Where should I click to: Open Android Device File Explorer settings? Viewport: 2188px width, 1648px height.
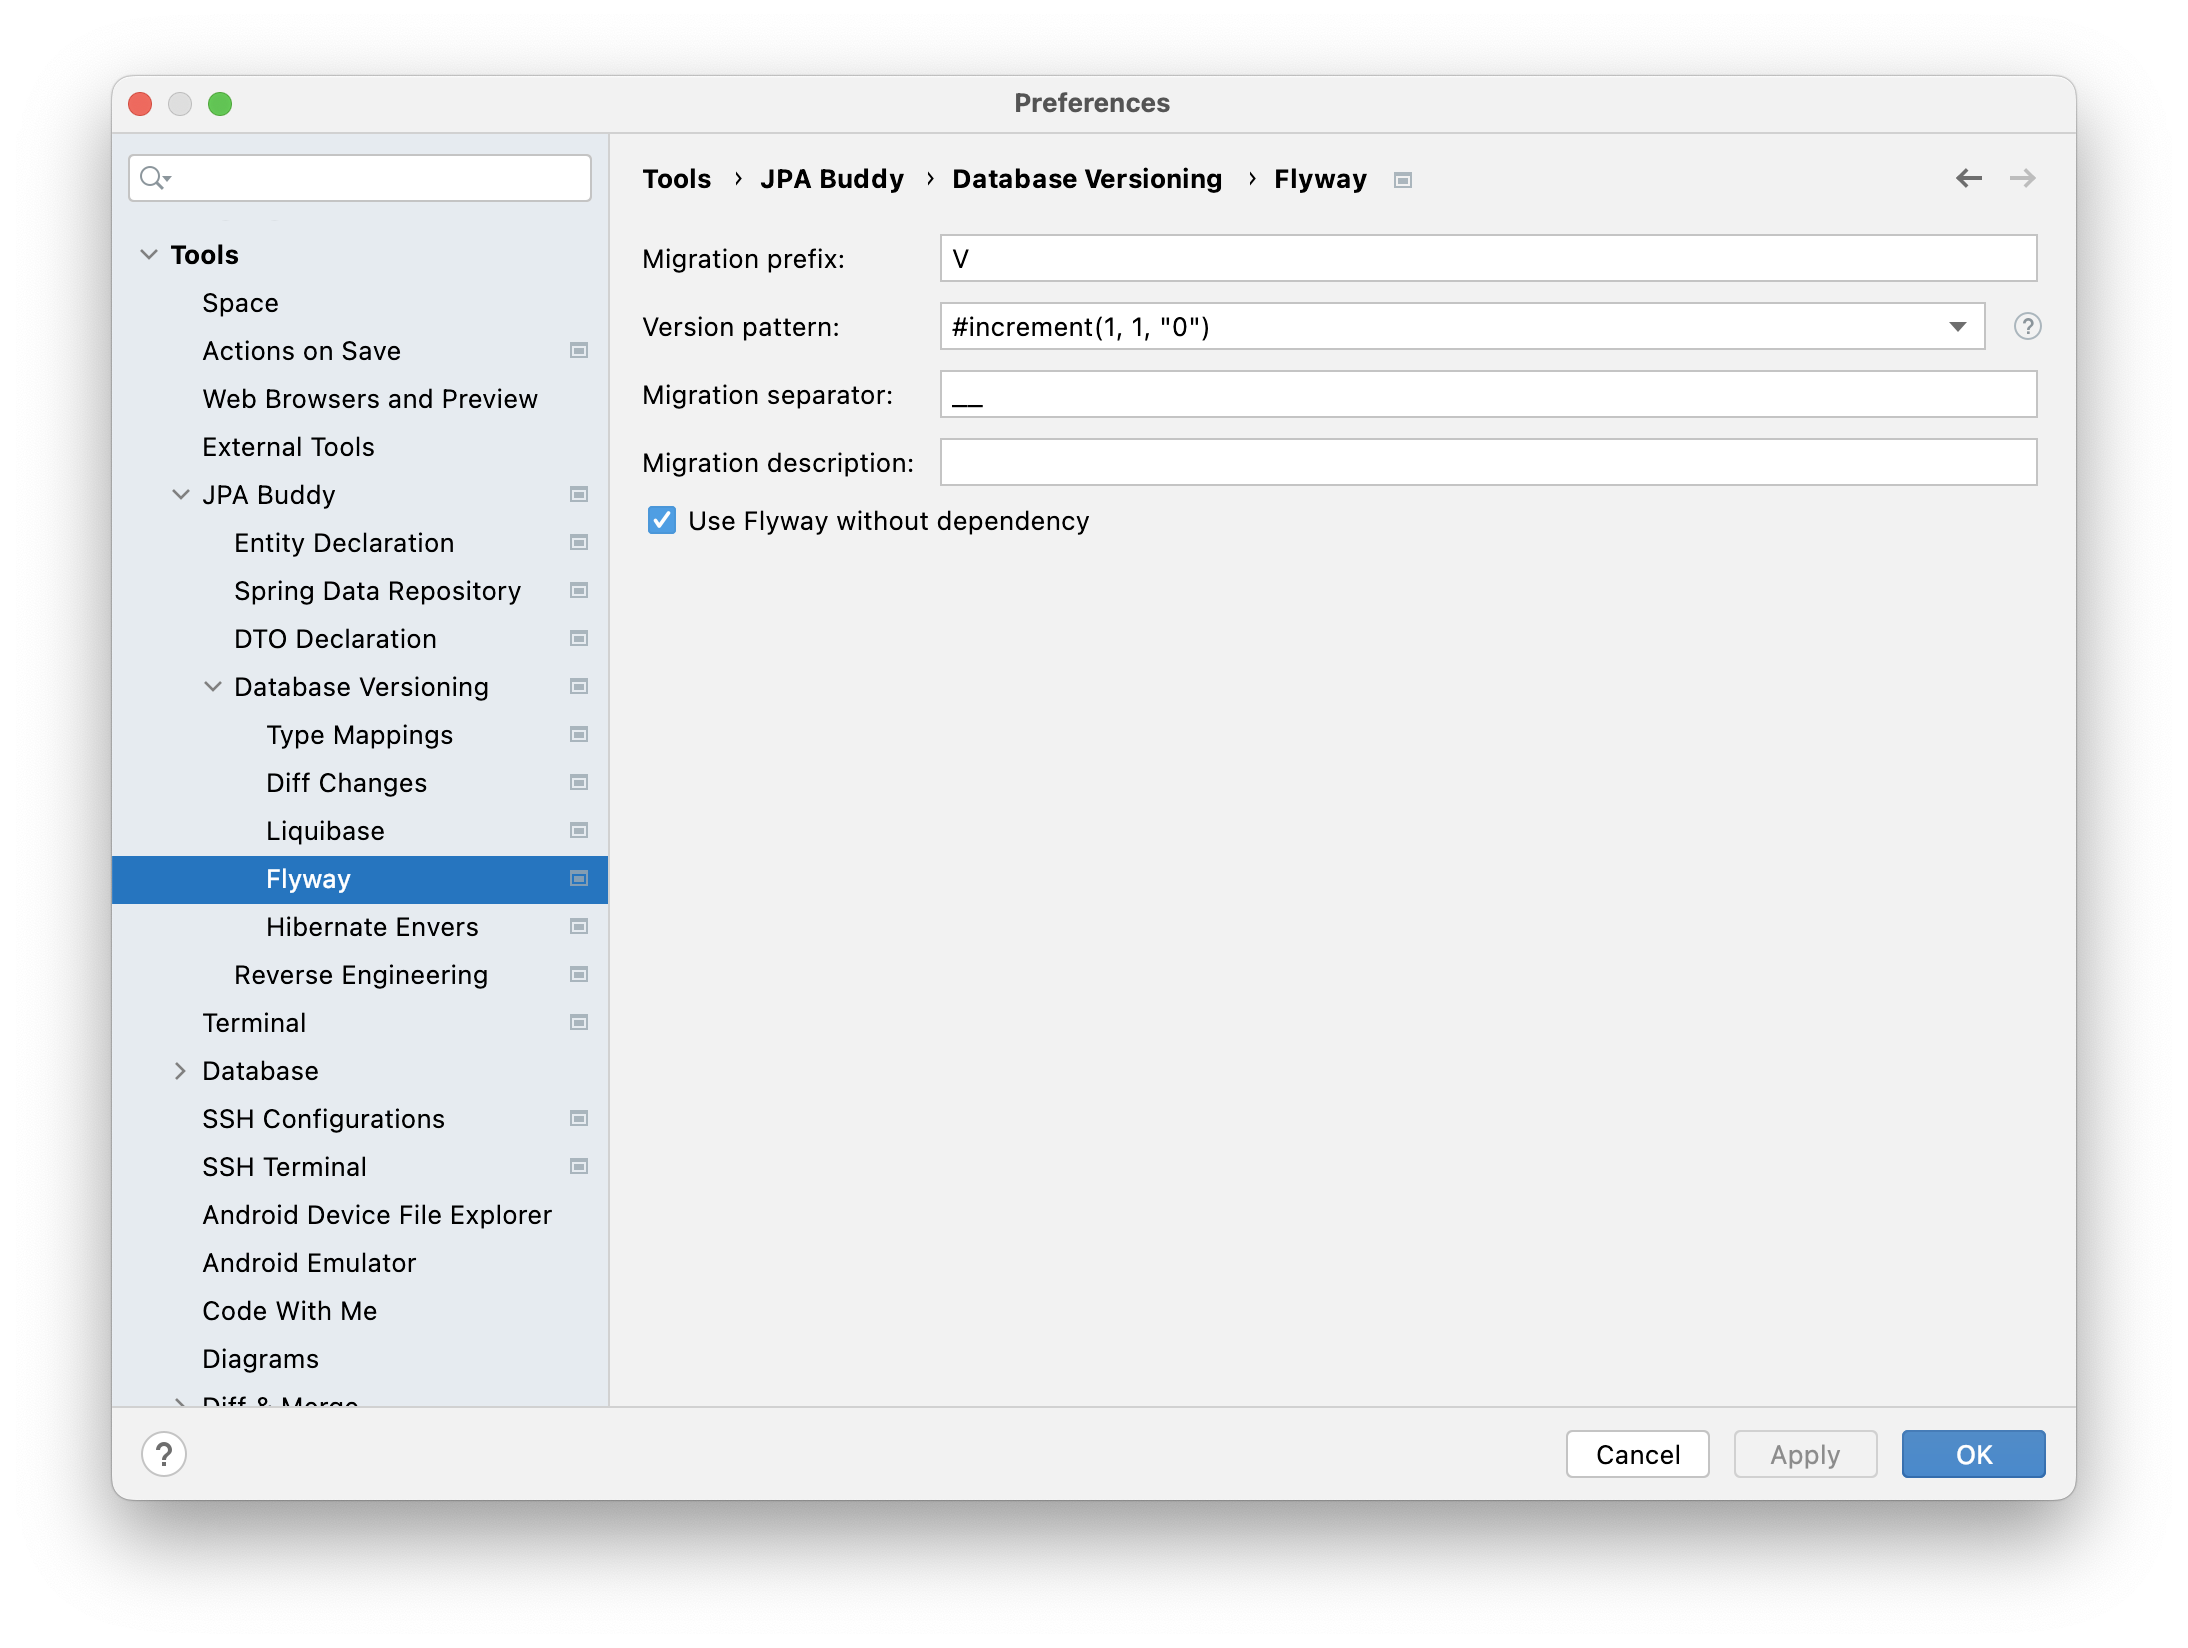pyautogui.click(x=360, y=1214)
